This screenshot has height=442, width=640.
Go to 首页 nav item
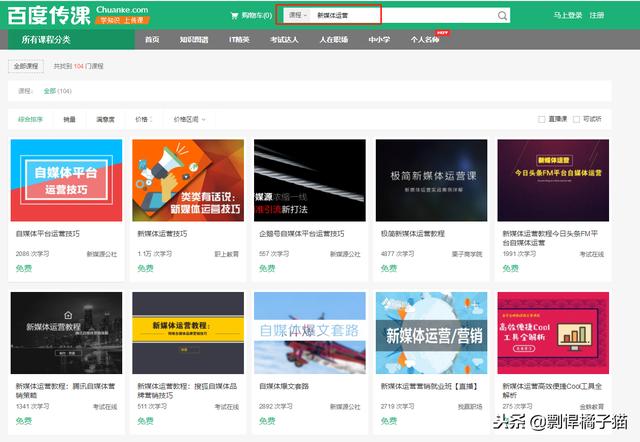[152, 40]
